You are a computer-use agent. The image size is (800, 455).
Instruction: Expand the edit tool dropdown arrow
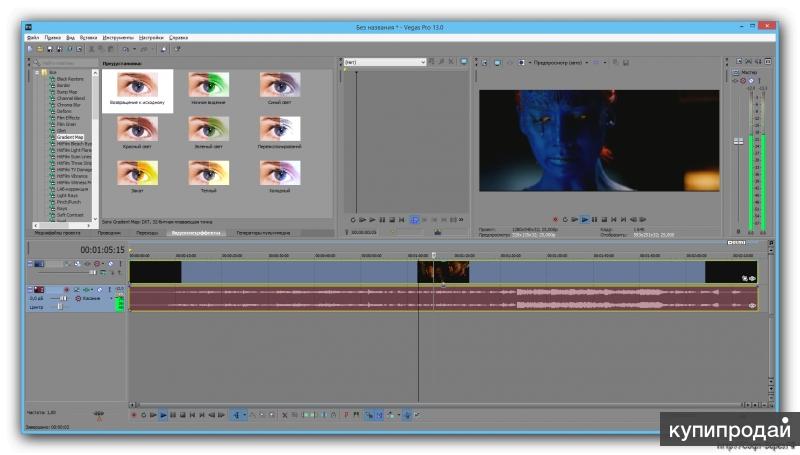(244, 415)
